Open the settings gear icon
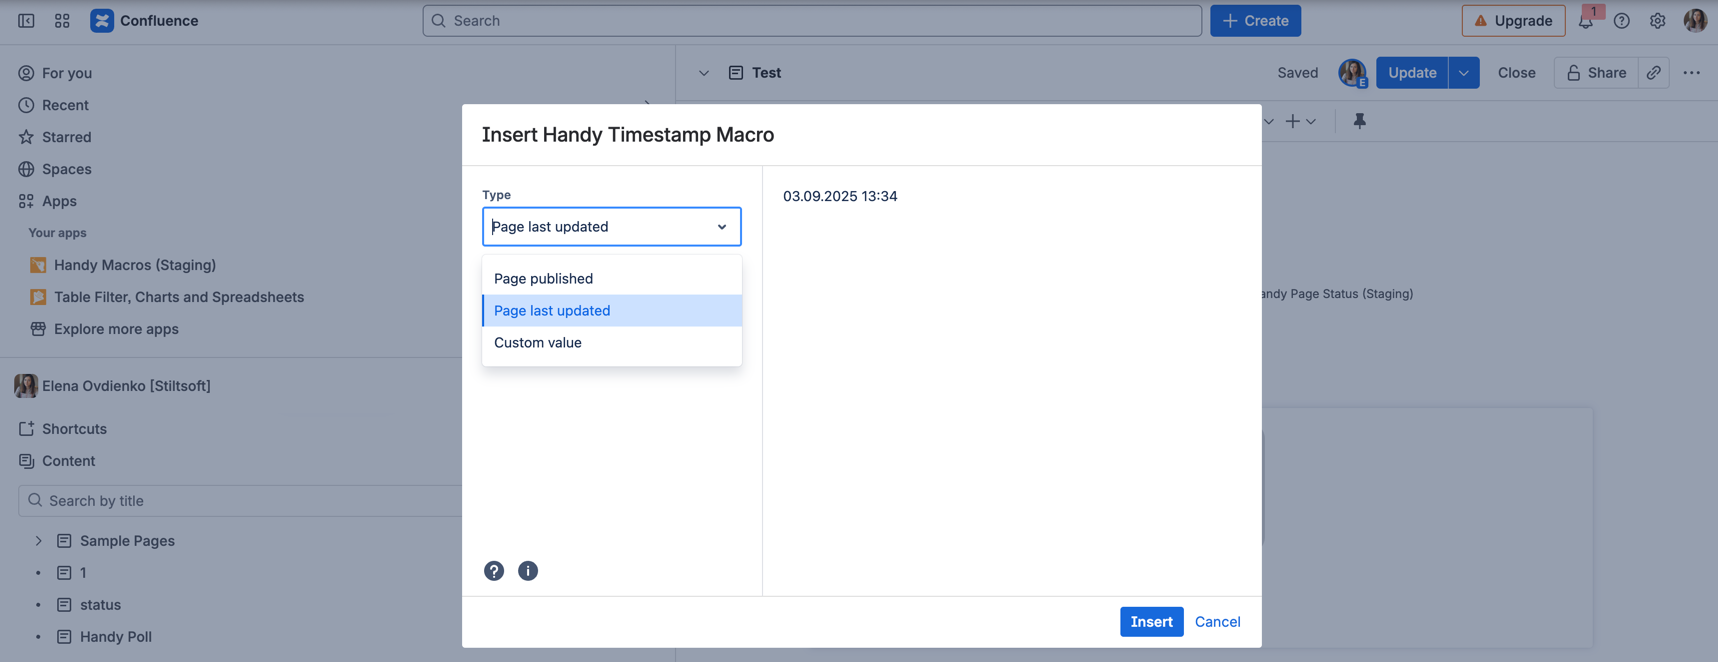1718x662 pixels. [1657, 21]
